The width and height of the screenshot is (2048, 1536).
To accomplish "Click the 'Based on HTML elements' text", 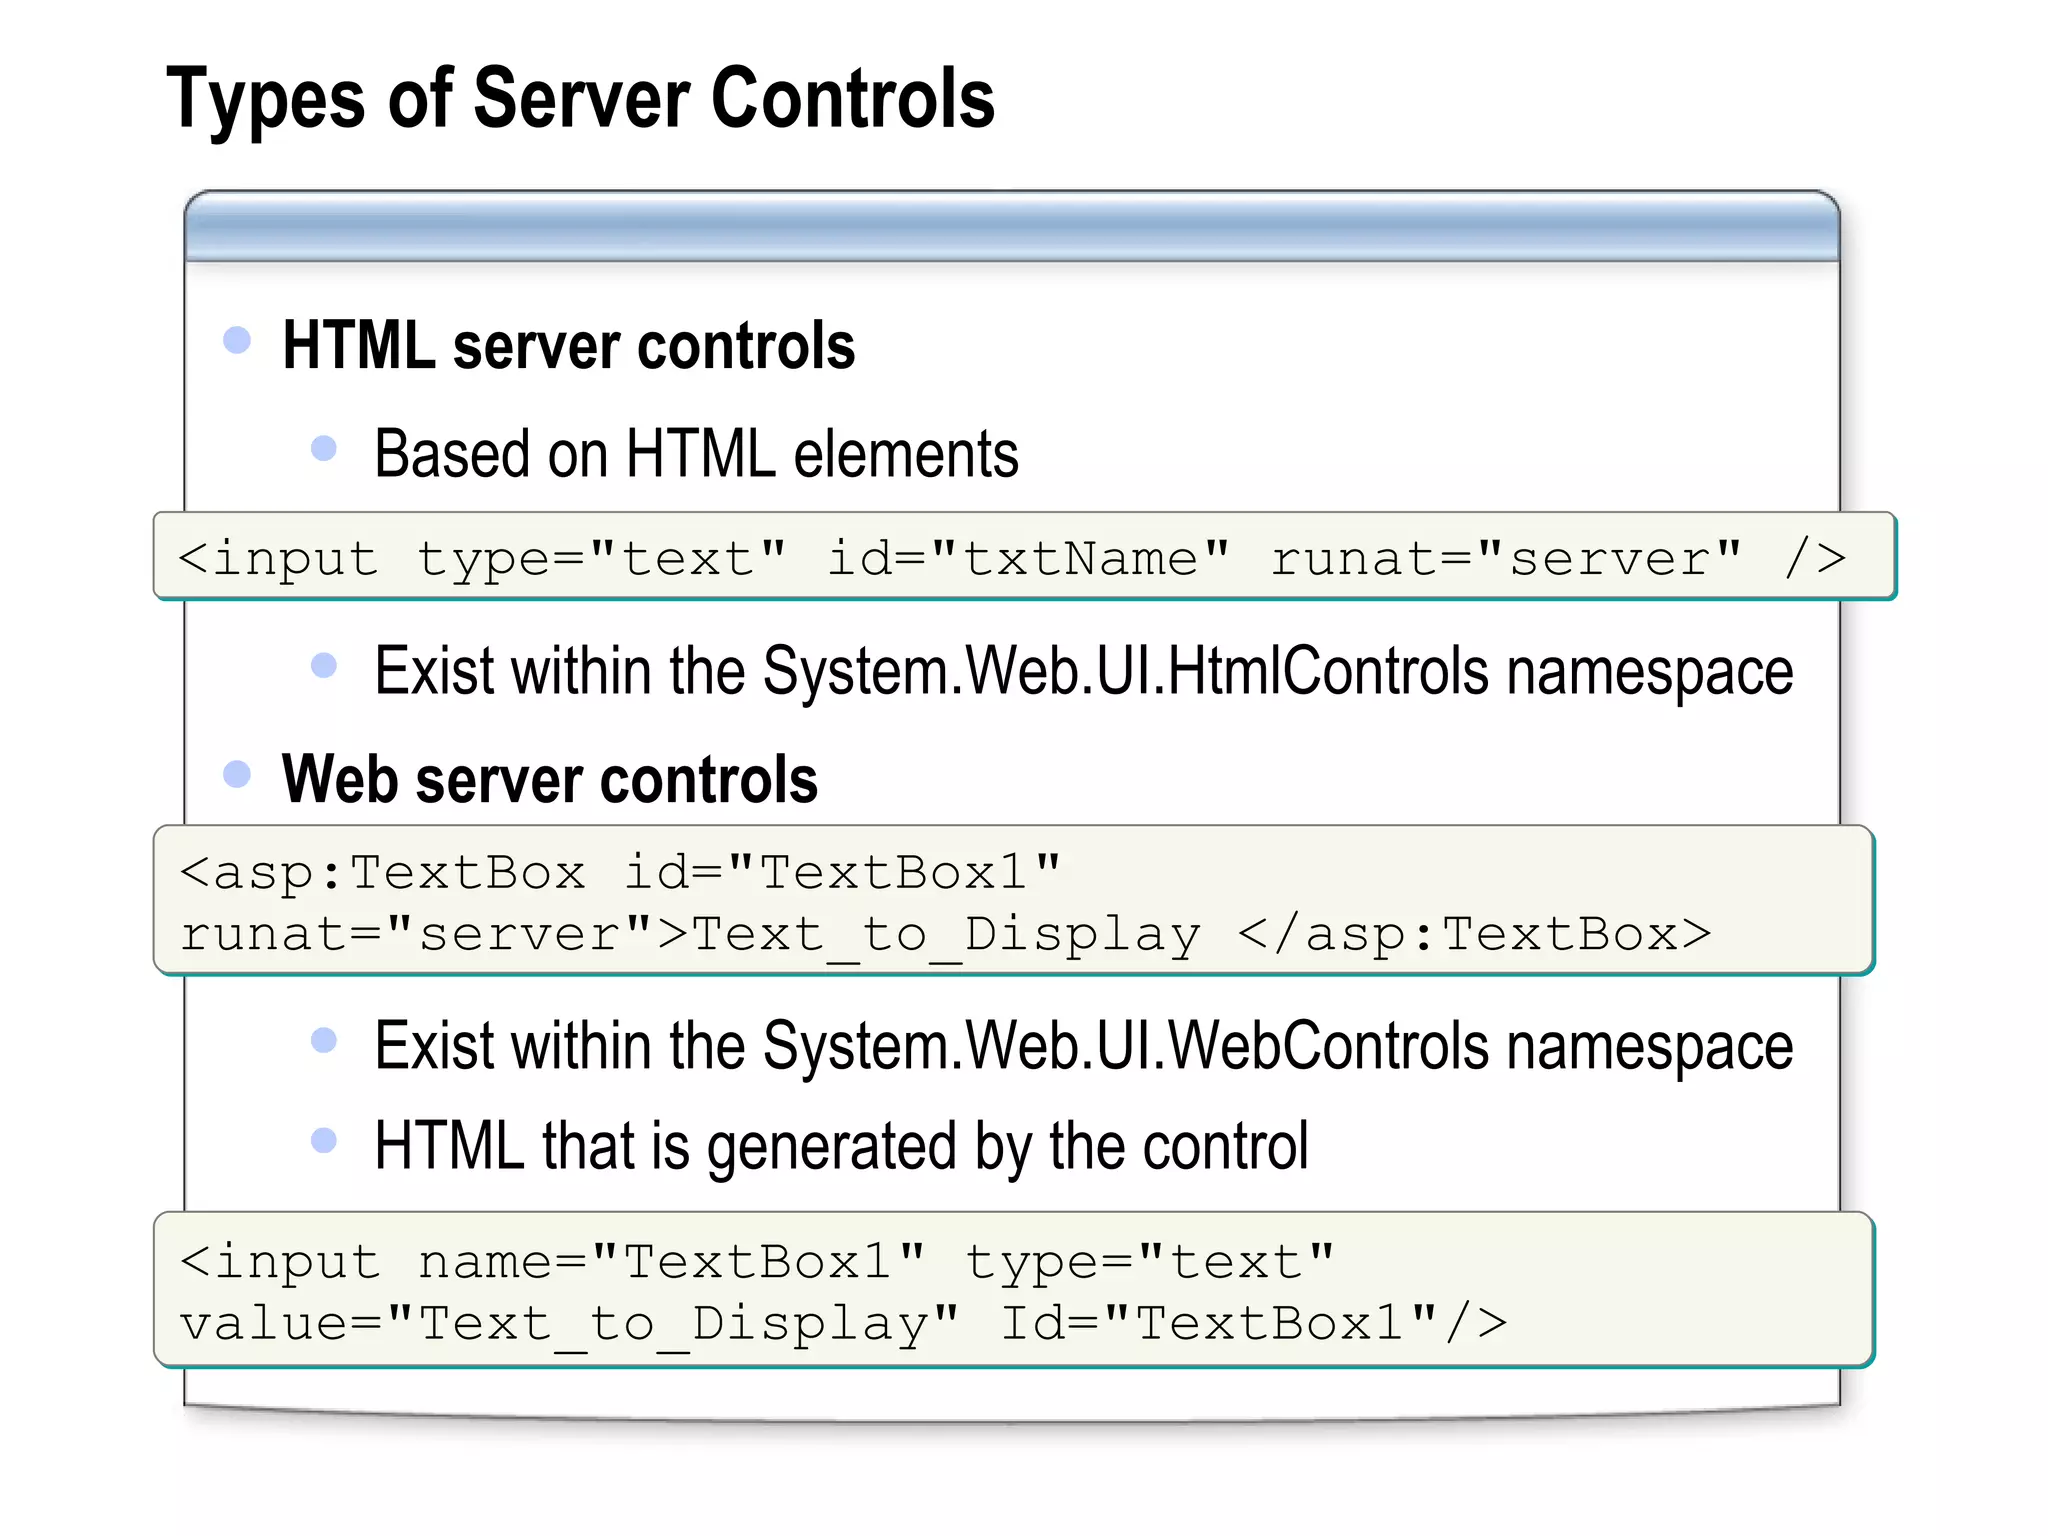I will click(x=696, y=454).
